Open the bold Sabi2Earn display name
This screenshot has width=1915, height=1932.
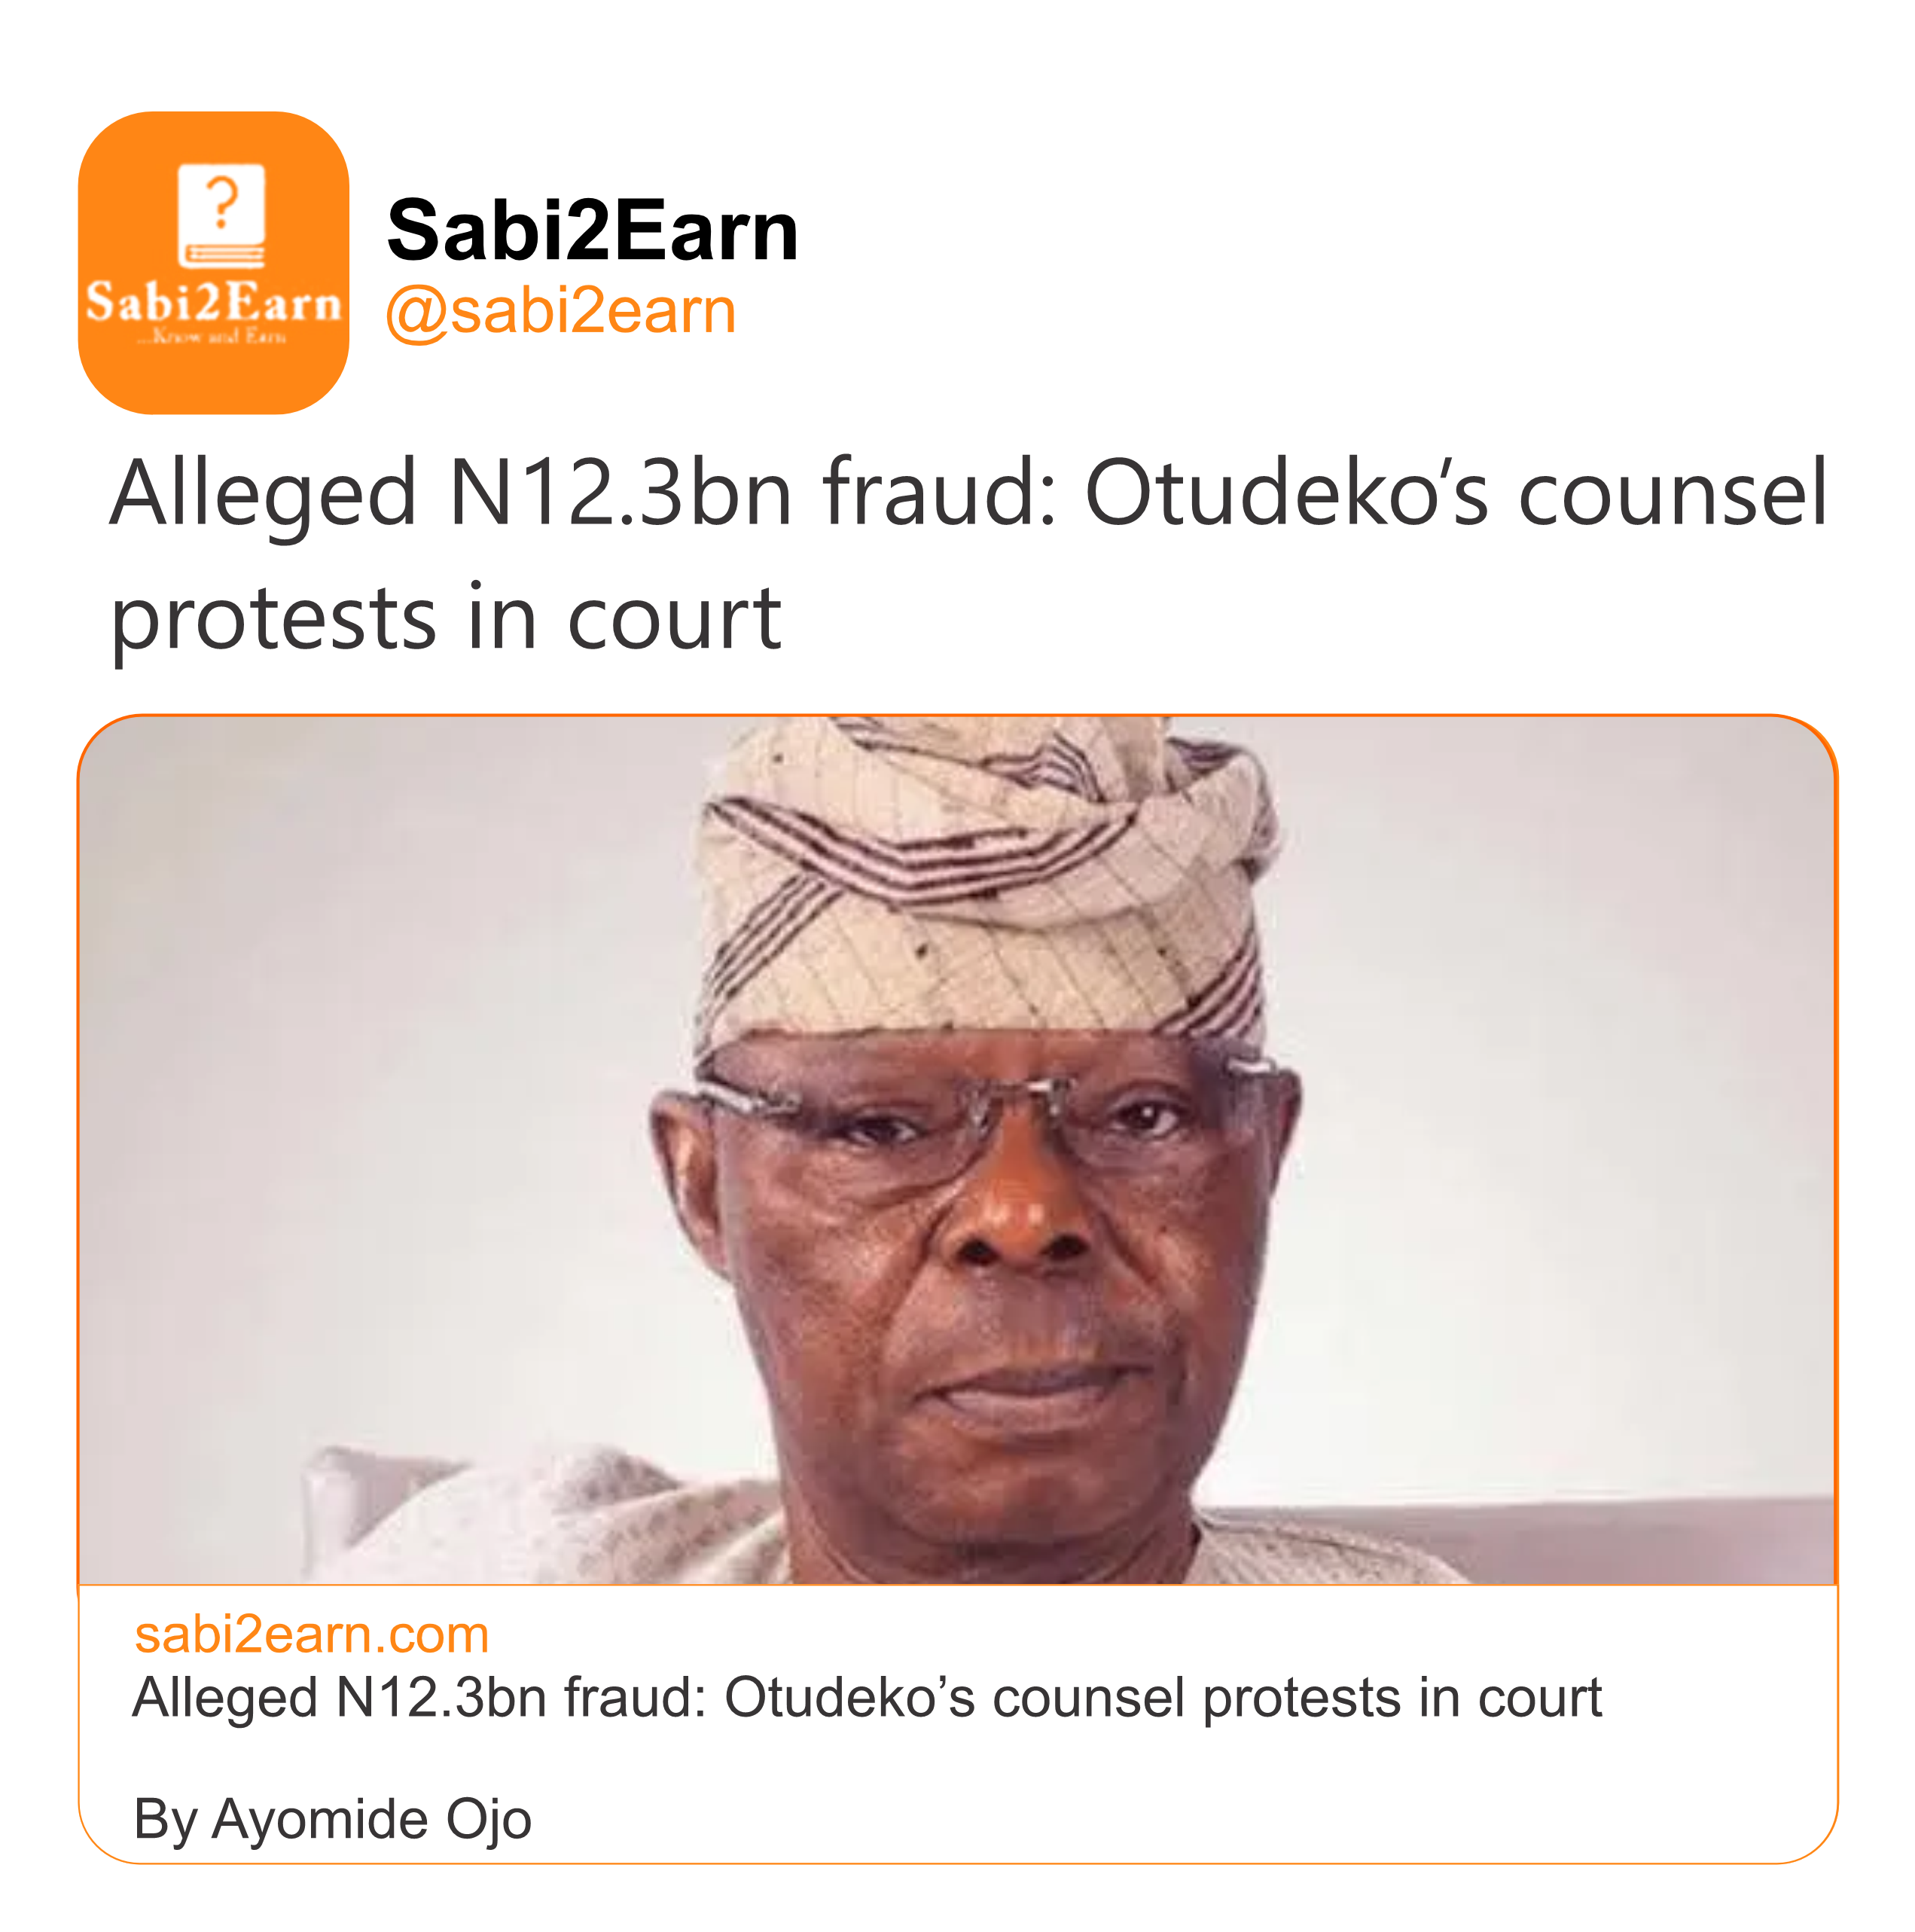click(x=592, y=231)
